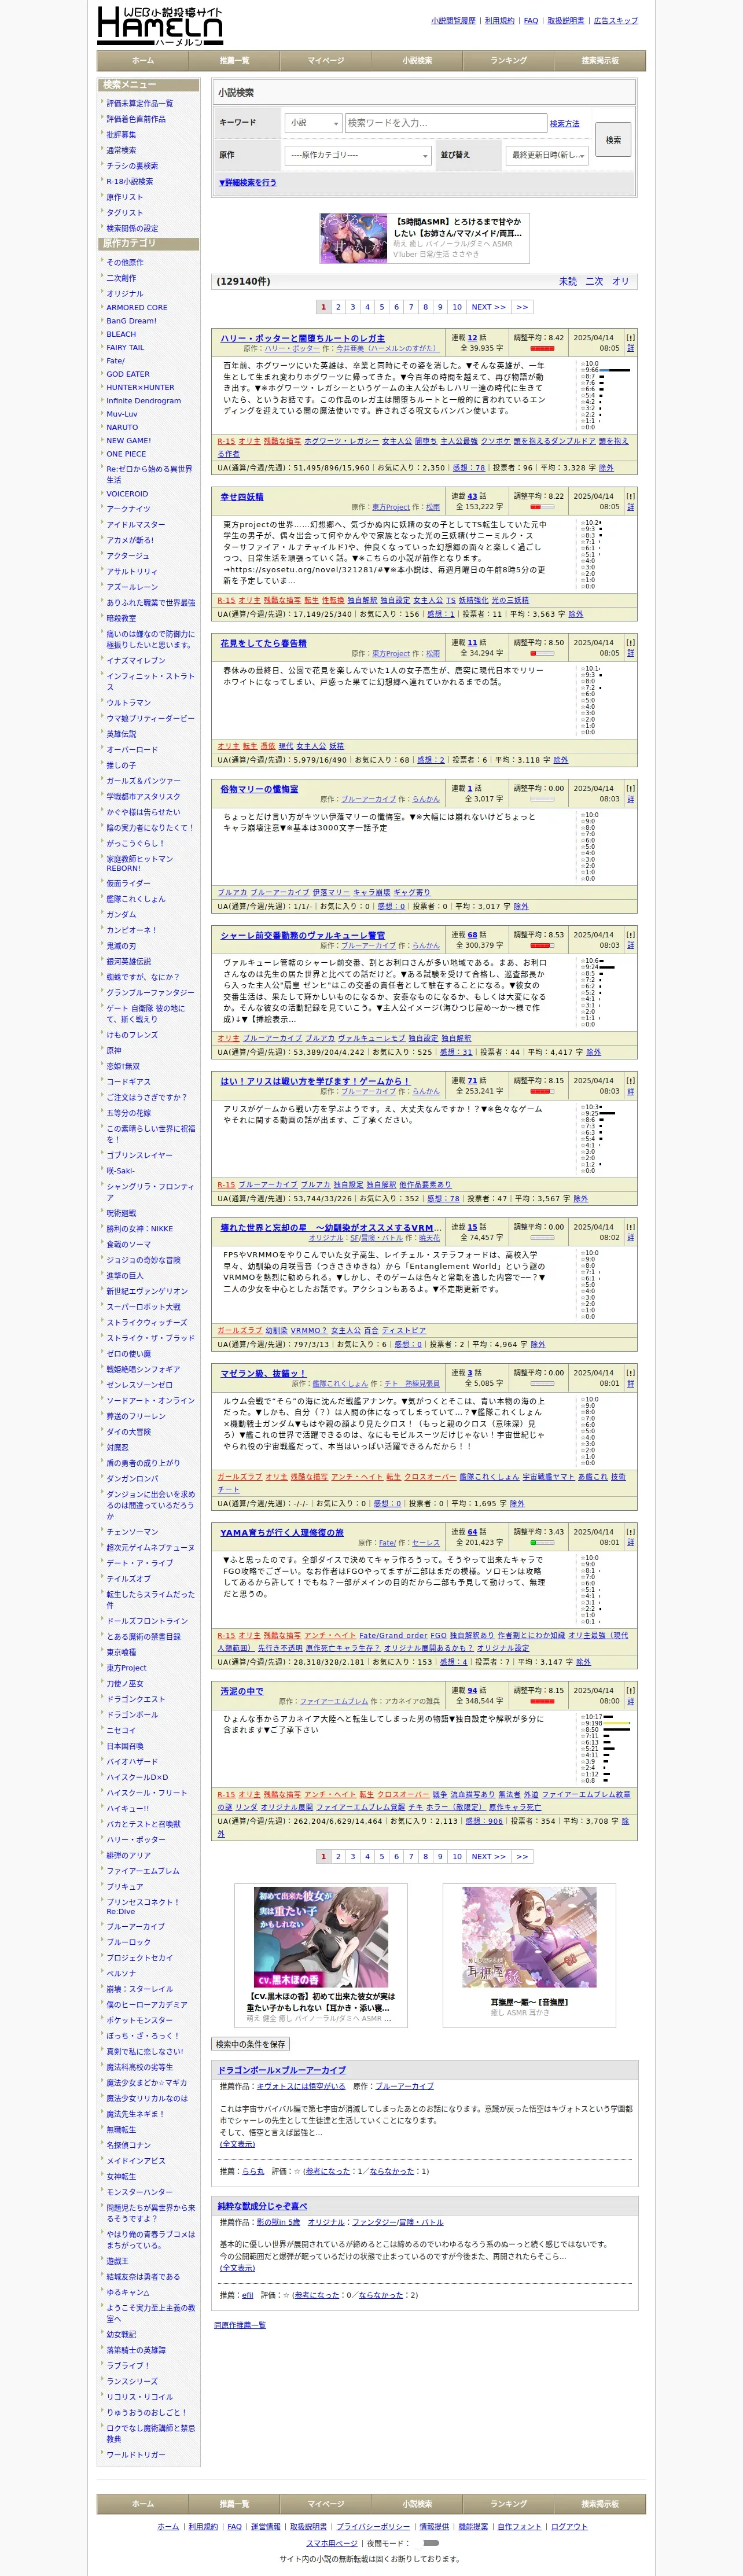Viewport: 743px width, 2576px height.
Task: Open R-18小説検索 in search menu
Action: (130, 182)
